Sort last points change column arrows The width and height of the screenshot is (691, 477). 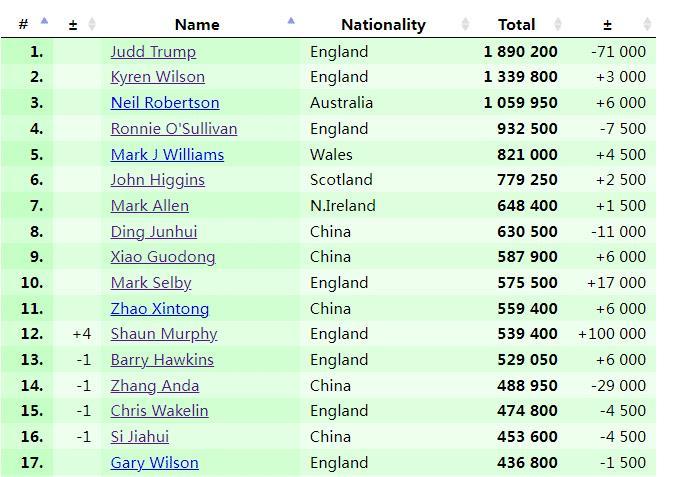coord(647,24)
